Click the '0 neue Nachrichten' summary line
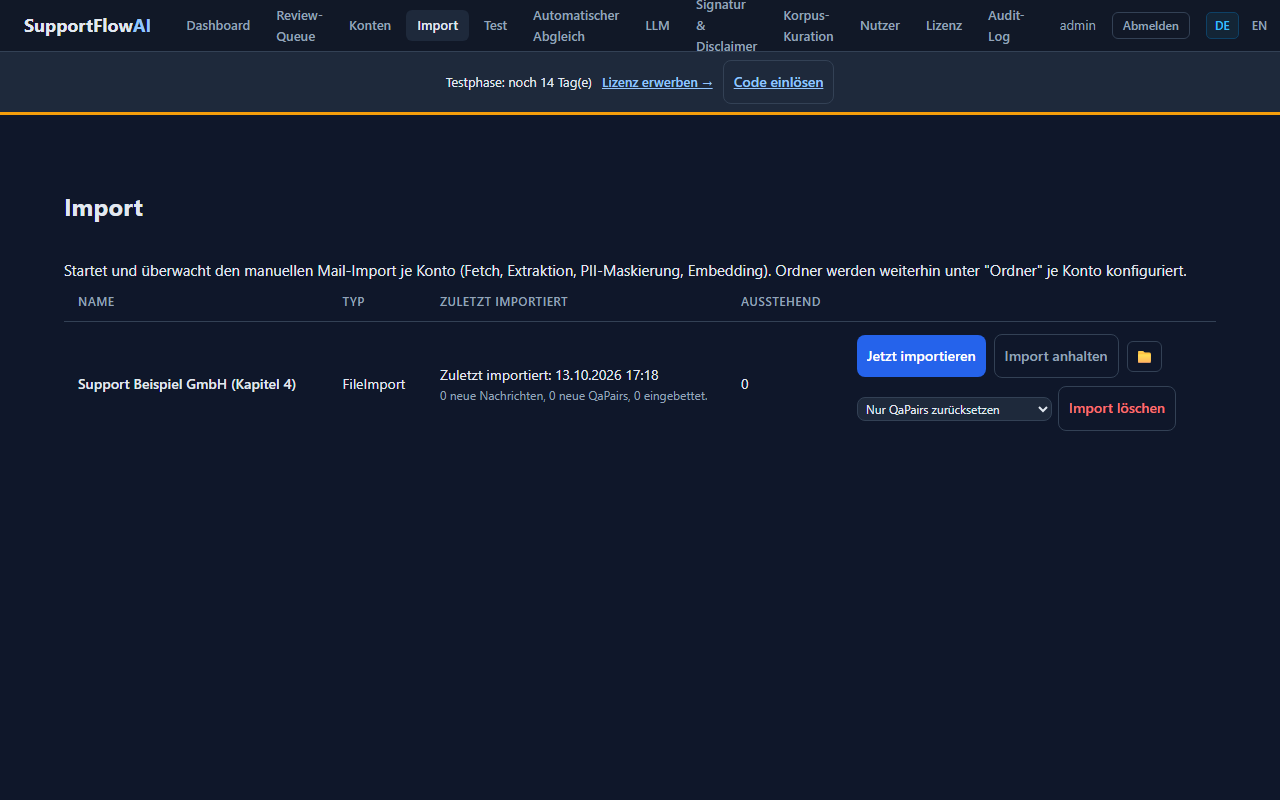Screen dimensions: 1280x800 pos(574,396)
